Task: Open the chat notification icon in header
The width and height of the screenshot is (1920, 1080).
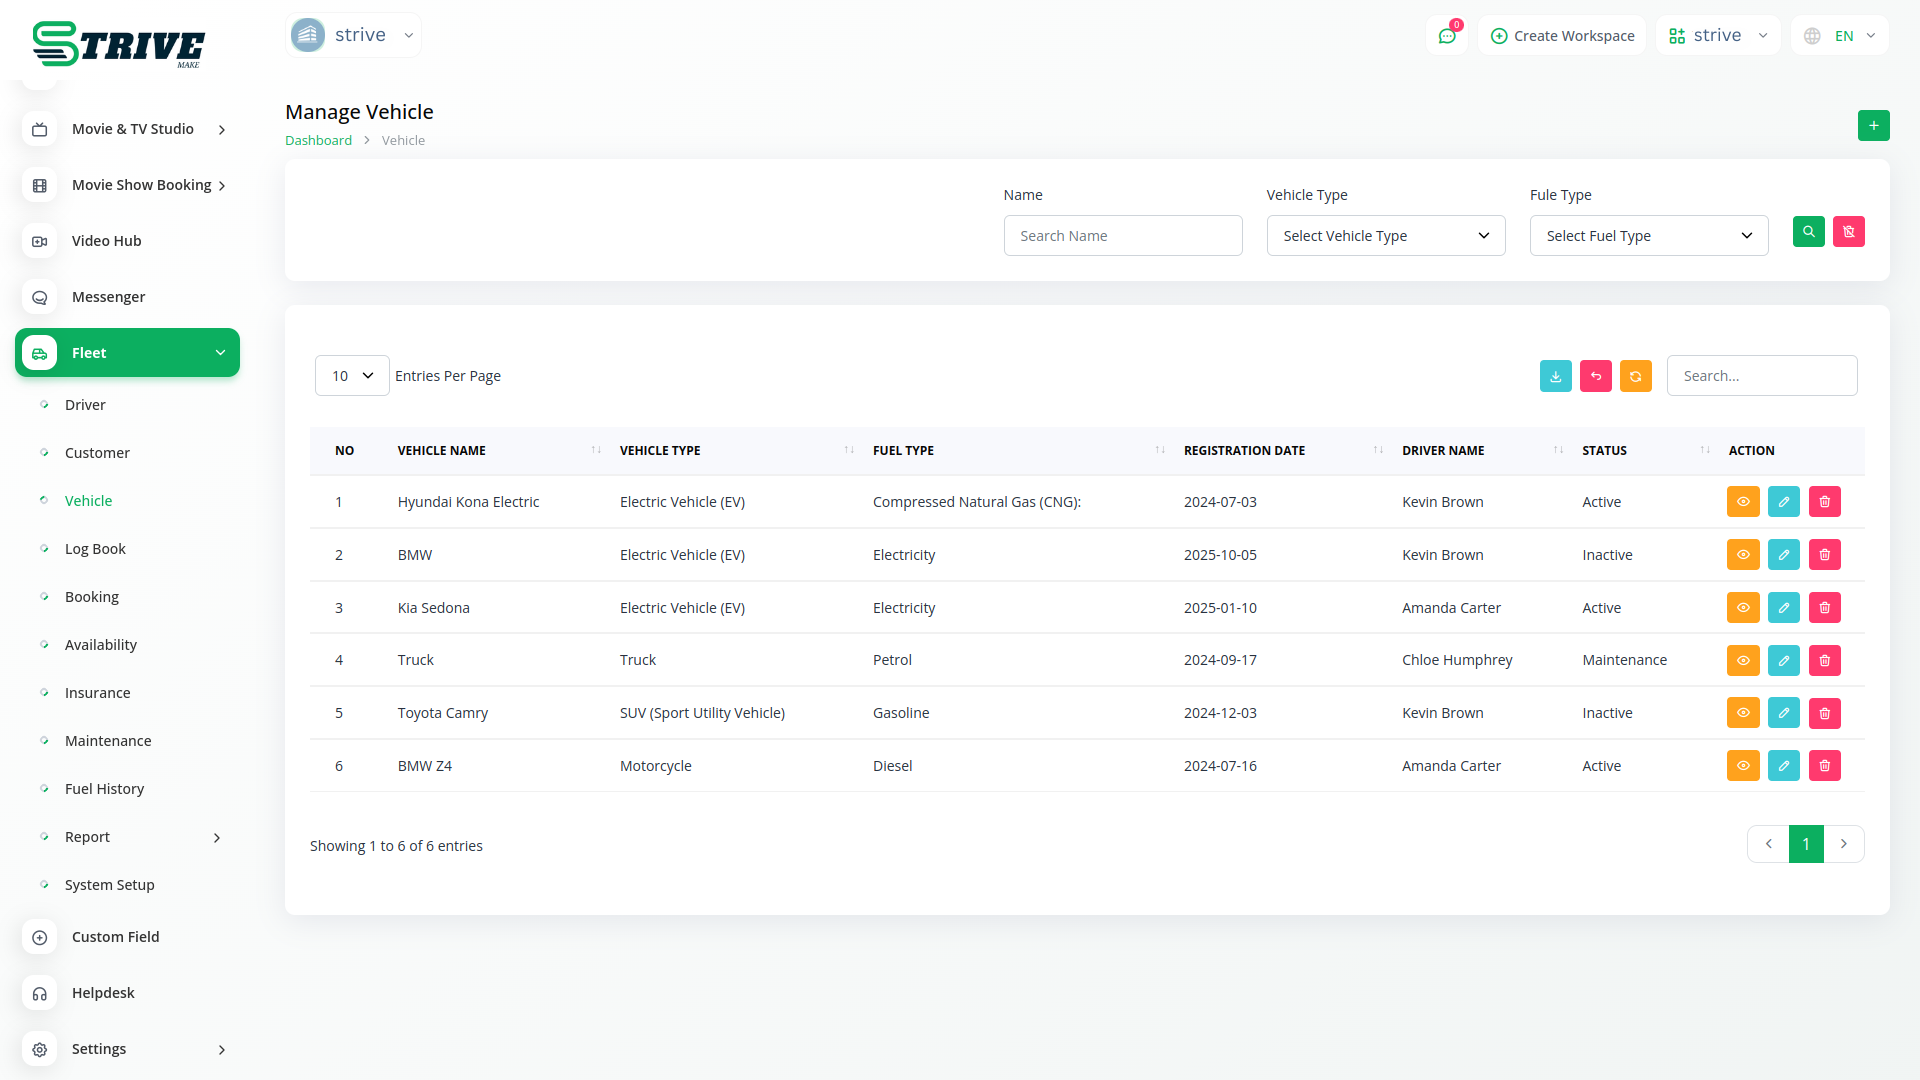Action: point(1446,36)
